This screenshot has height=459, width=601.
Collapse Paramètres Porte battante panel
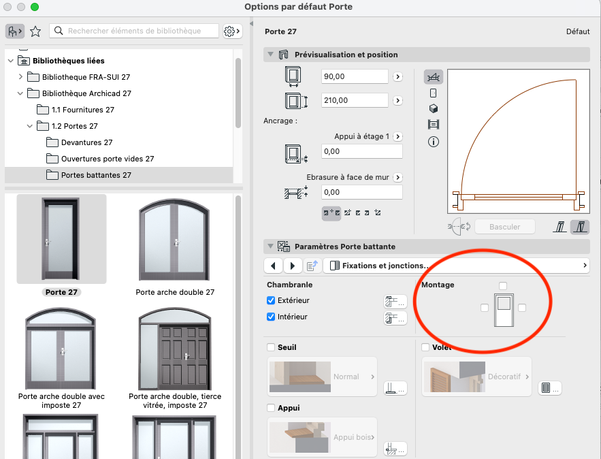coord(271,246)
